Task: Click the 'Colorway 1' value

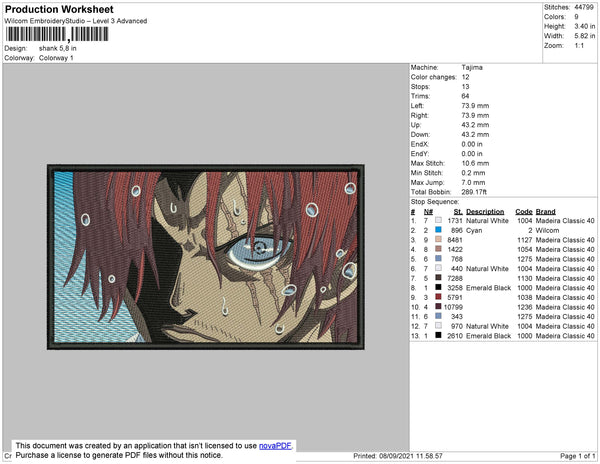Action: pos(56,58)
